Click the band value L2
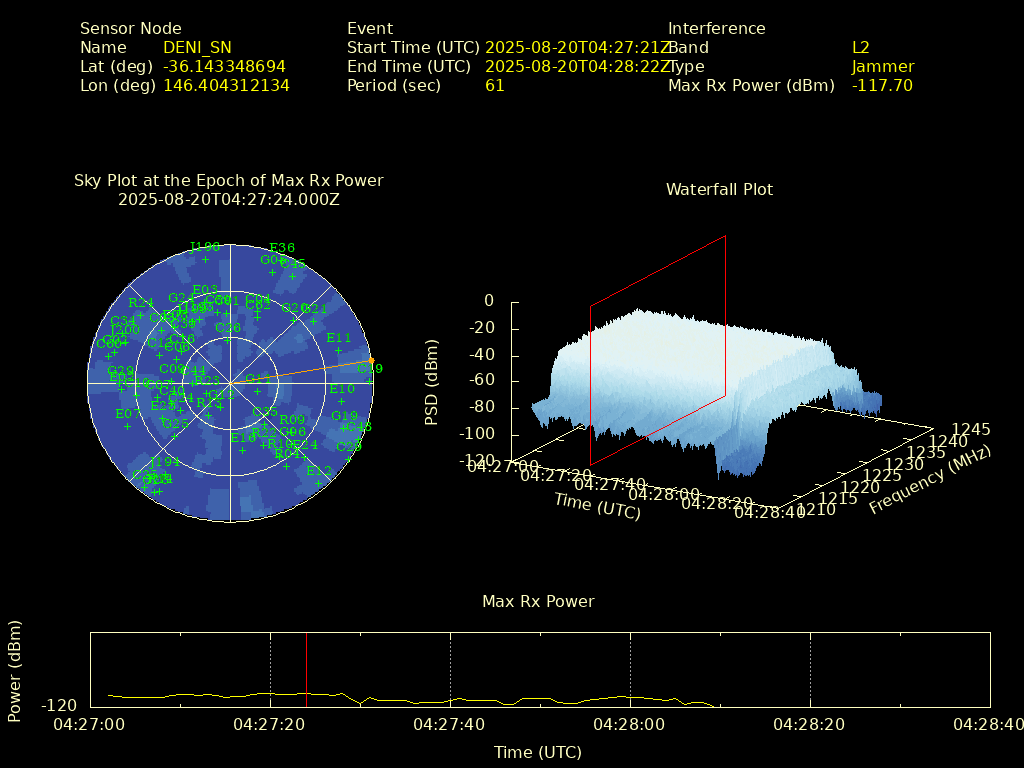The height and width of the screenshot is (768, 1024). 861,47
